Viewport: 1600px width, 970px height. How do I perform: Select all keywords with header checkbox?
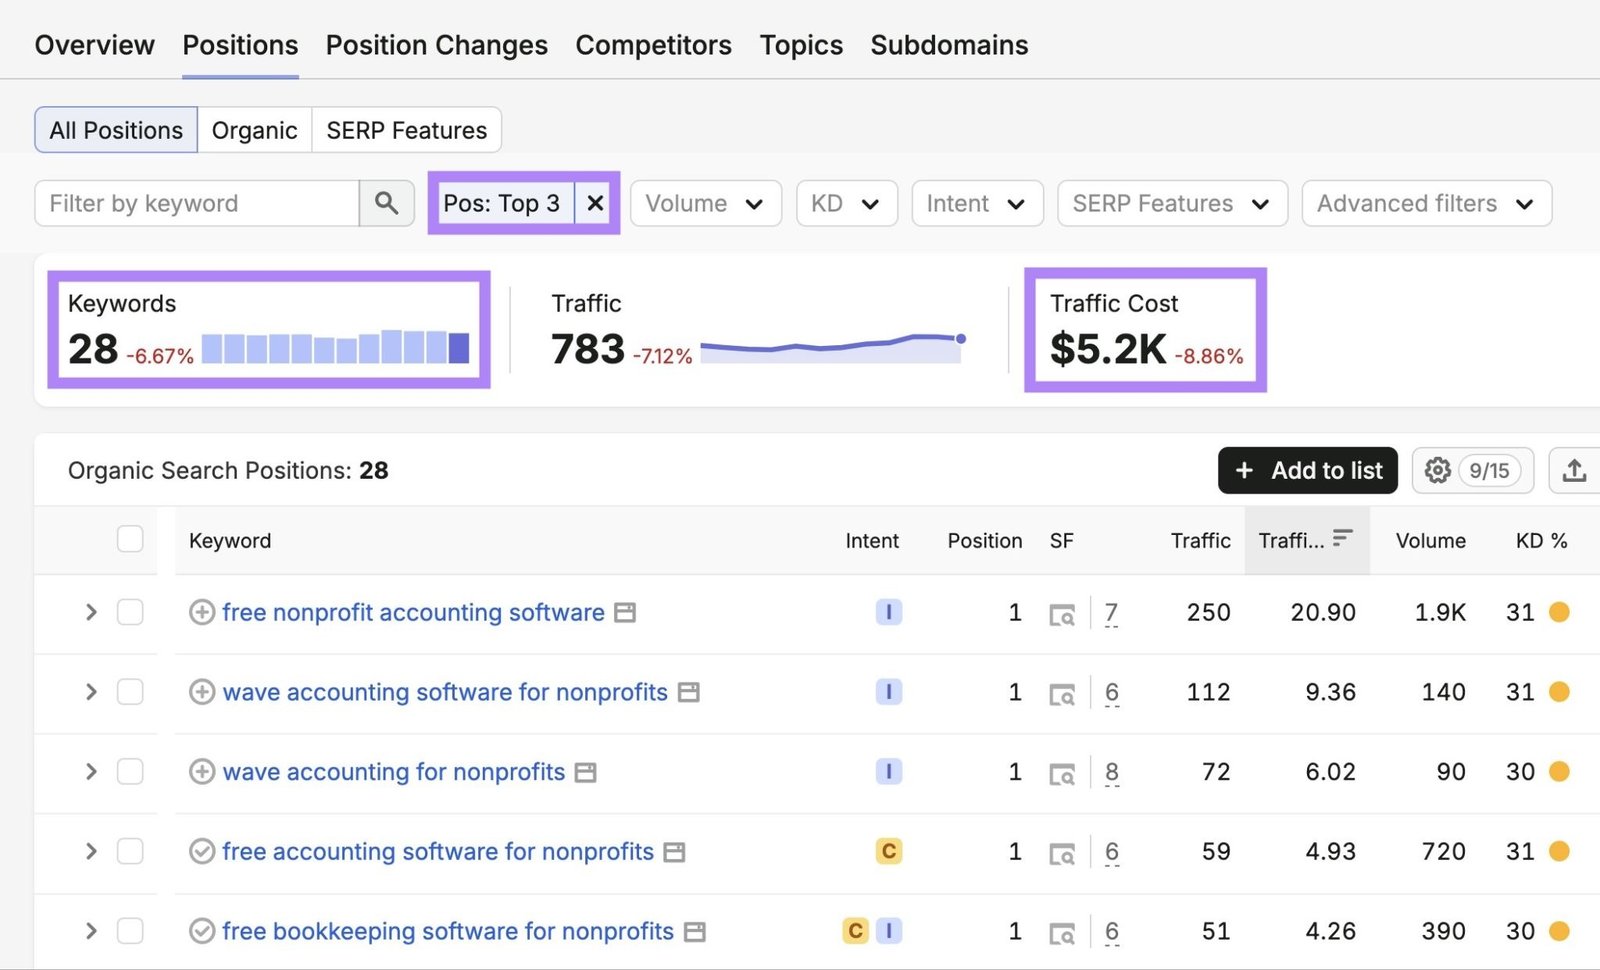point(130,539)
